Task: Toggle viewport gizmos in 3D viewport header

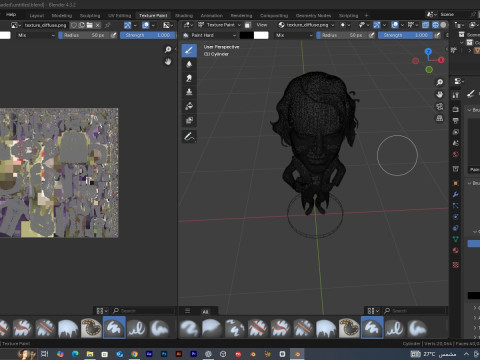Action: [x=377, y=25]
